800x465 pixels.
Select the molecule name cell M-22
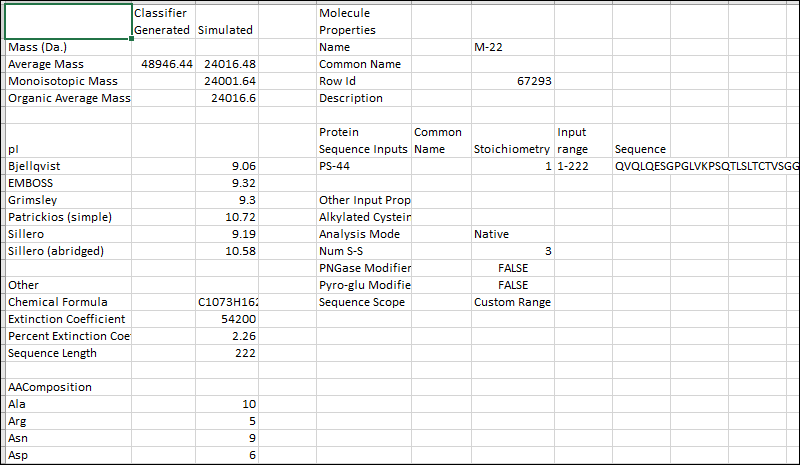click(x=511, y=47)
